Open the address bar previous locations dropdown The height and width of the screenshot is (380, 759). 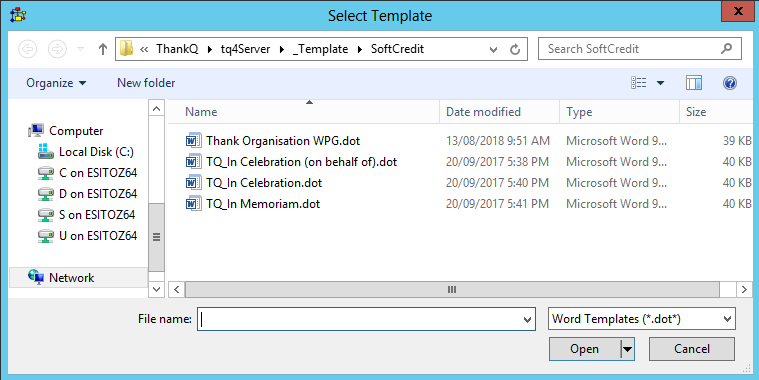tap(493, 49)
